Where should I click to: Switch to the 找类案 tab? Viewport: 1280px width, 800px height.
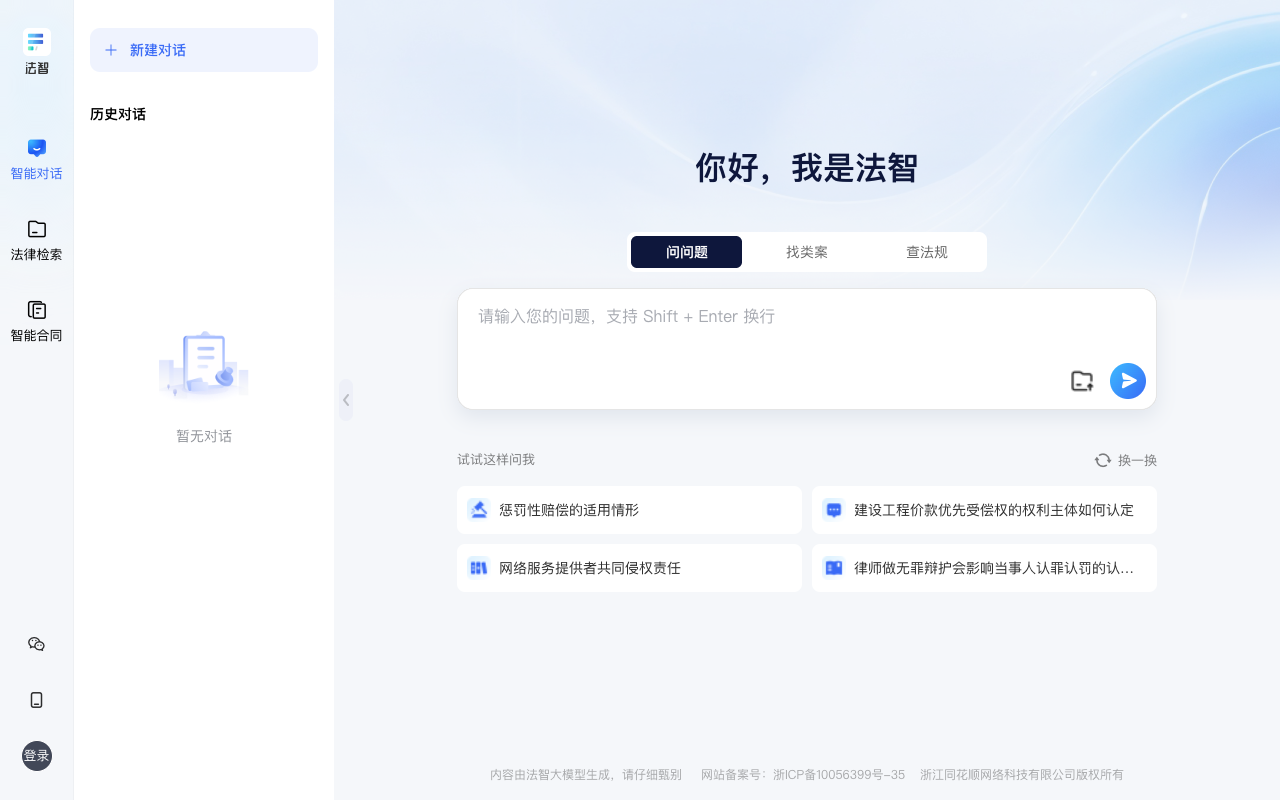coord(806,252)
